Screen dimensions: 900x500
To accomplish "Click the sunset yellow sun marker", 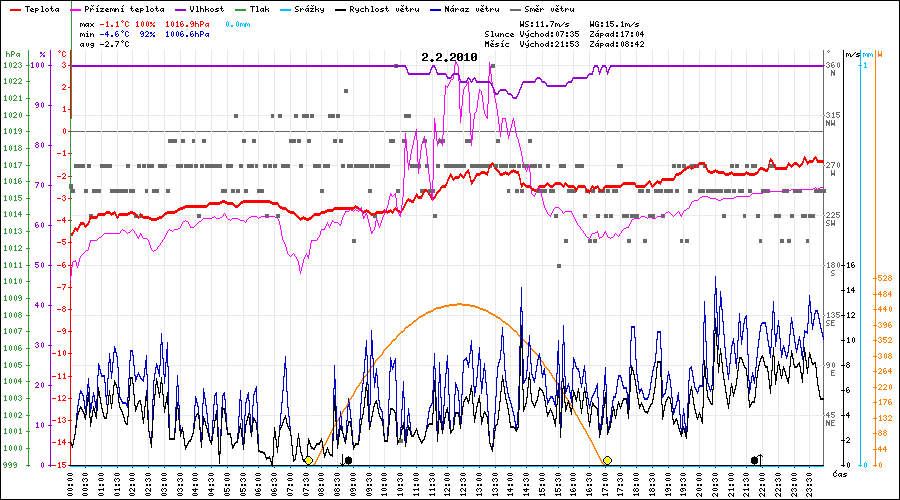I will pos(607,460).
